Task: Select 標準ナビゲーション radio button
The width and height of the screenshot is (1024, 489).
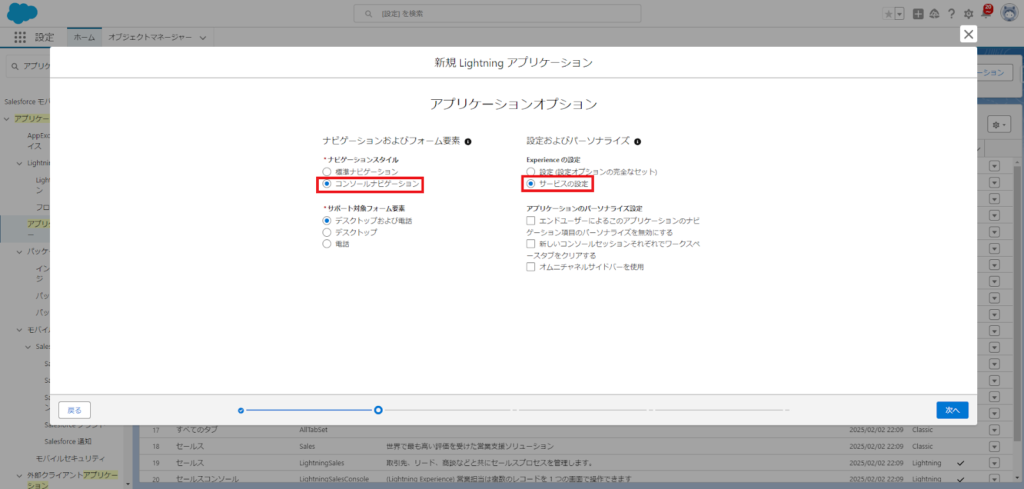Action: (x=327, y=171)
